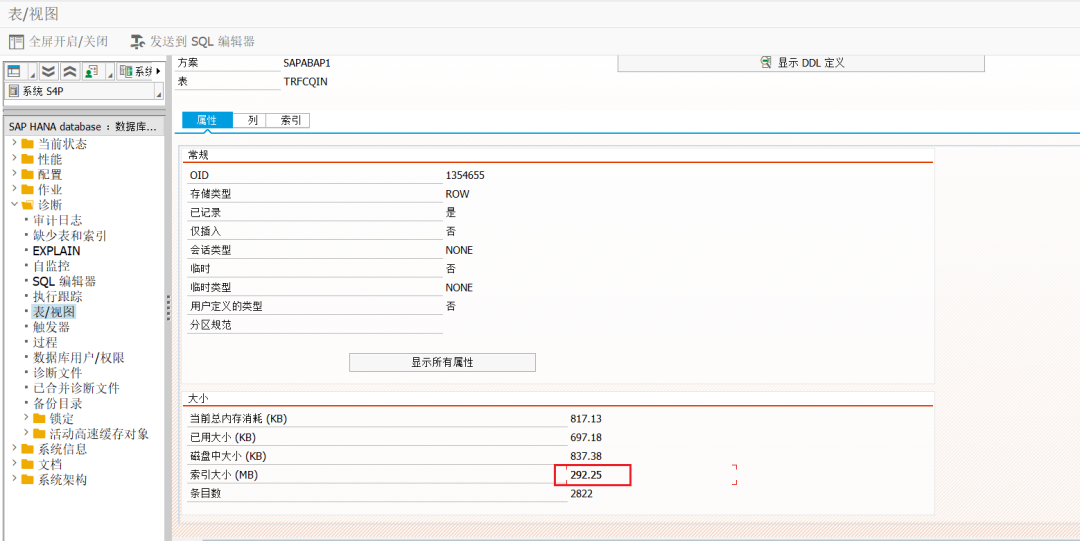
Task: Expand the 系统信息 folder node
Action: (x=14, y=448)
